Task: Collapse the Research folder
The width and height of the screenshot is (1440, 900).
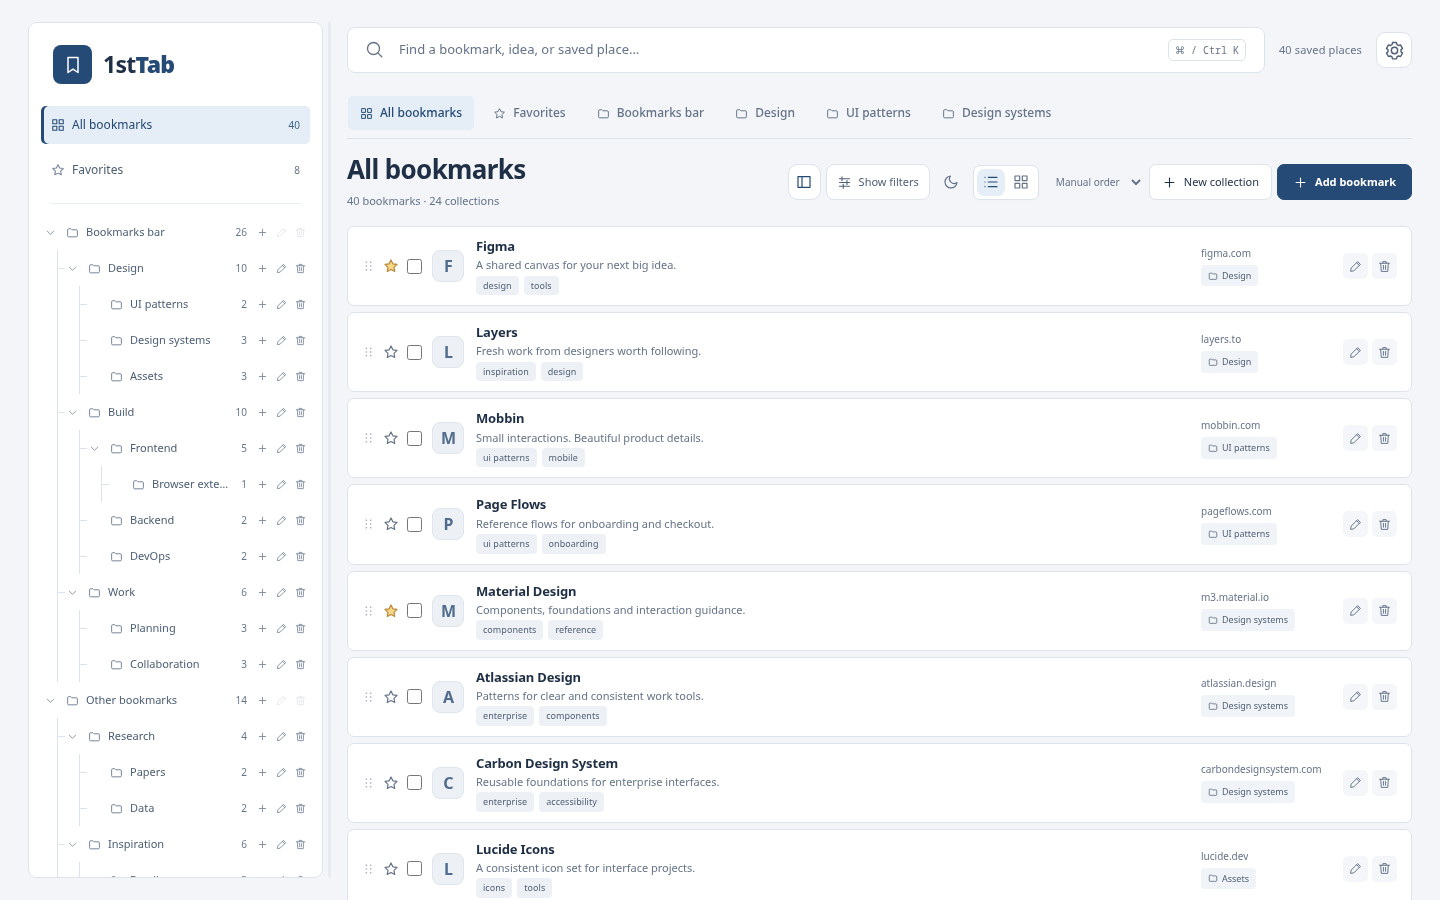Action: [x=72, y=737]
